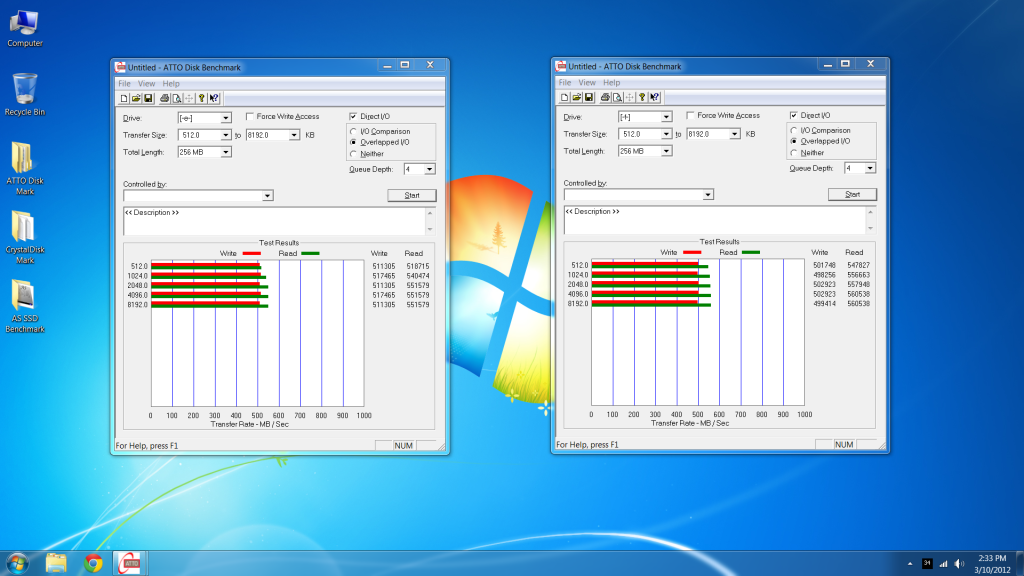This screenshot has width=1024, height=576.
Task: Click the context help arrow icon in right ATTO window
Action: 654,97
